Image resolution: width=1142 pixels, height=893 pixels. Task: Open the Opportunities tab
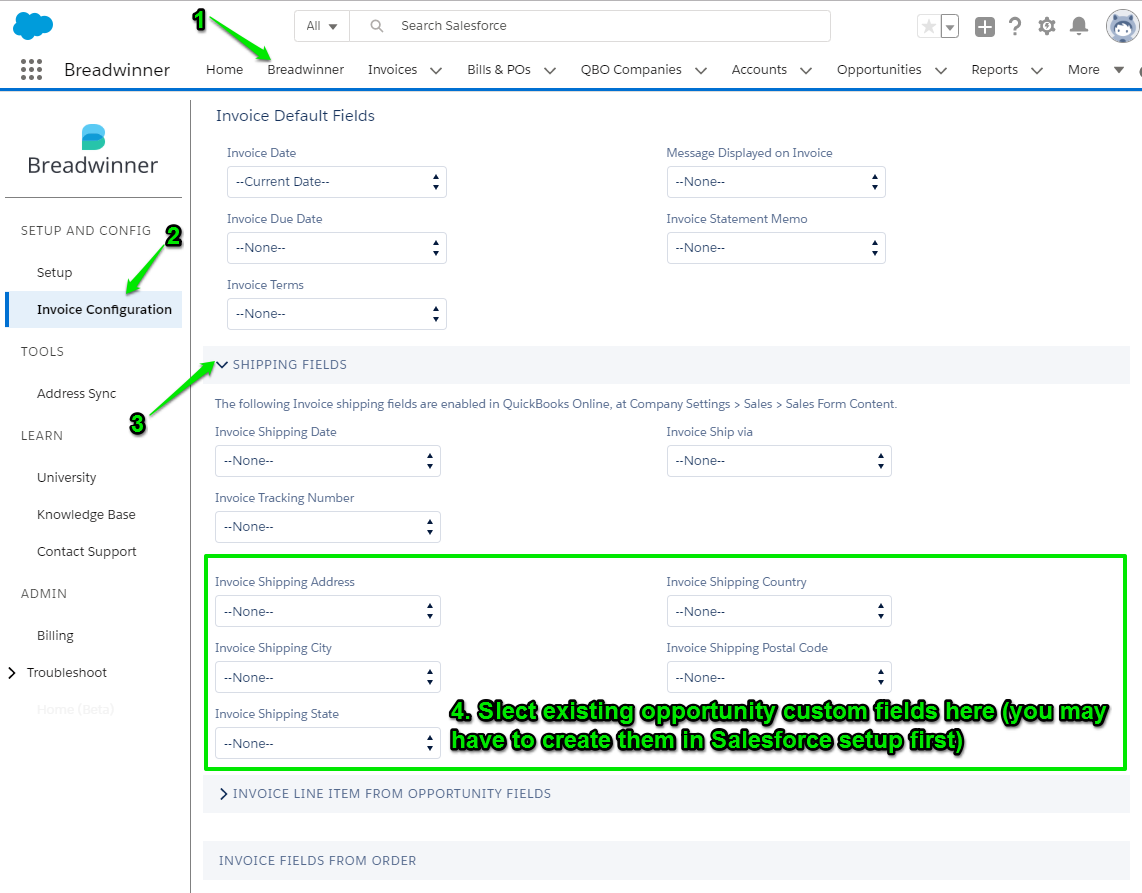click(x=878, y=69)
